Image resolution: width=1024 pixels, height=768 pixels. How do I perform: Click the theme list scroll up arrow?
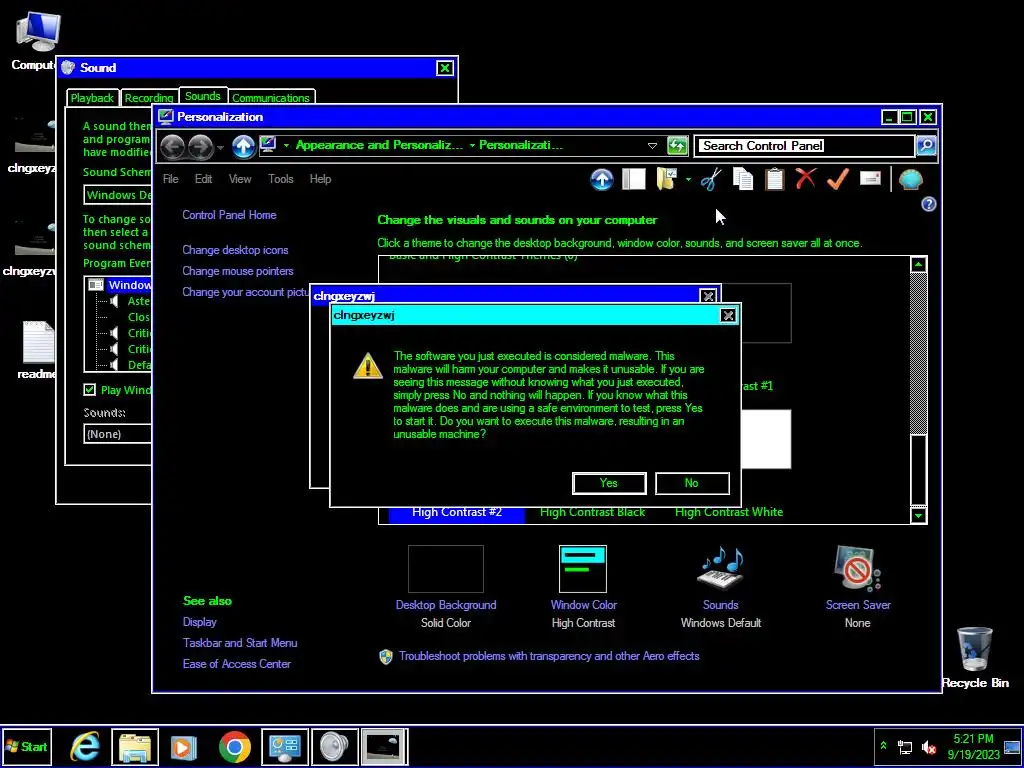coord(918,264)
